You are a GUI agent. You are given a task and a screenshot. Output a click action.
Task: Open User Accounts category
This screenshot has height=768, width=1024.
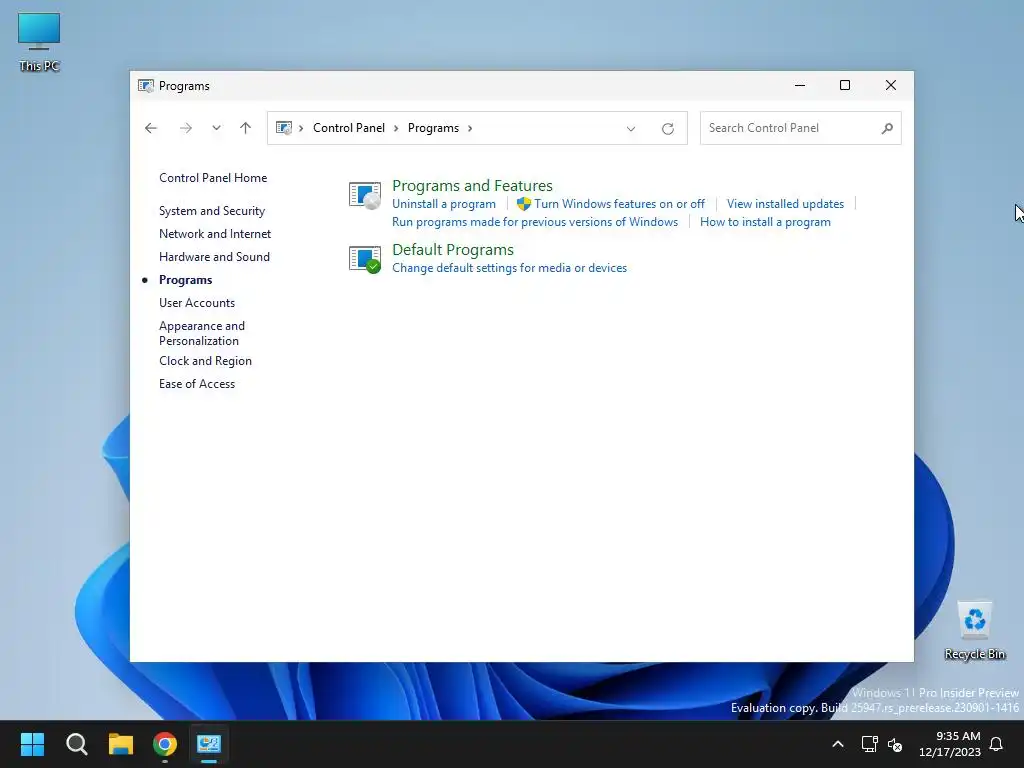click(197, 302)
